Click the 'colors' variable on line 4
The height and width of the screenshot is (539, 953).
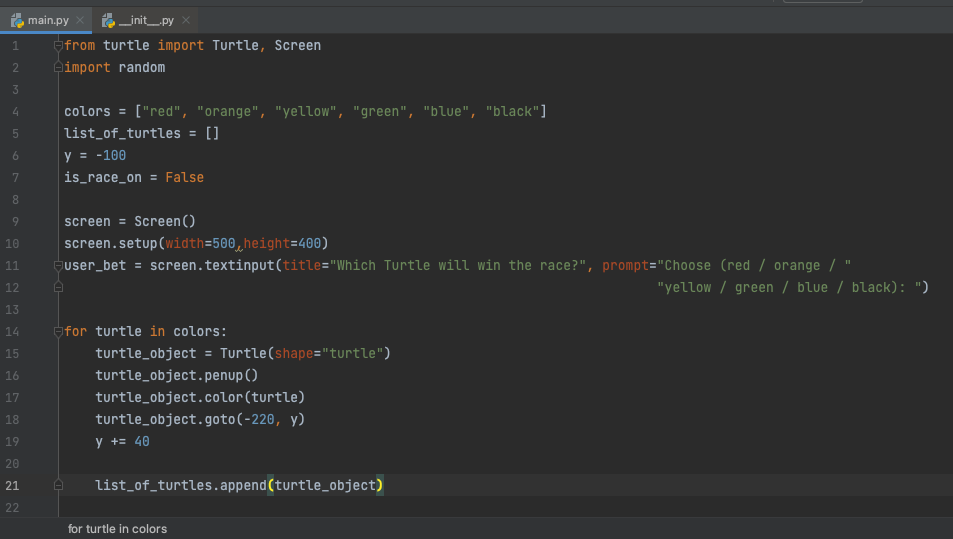[88, 112]
